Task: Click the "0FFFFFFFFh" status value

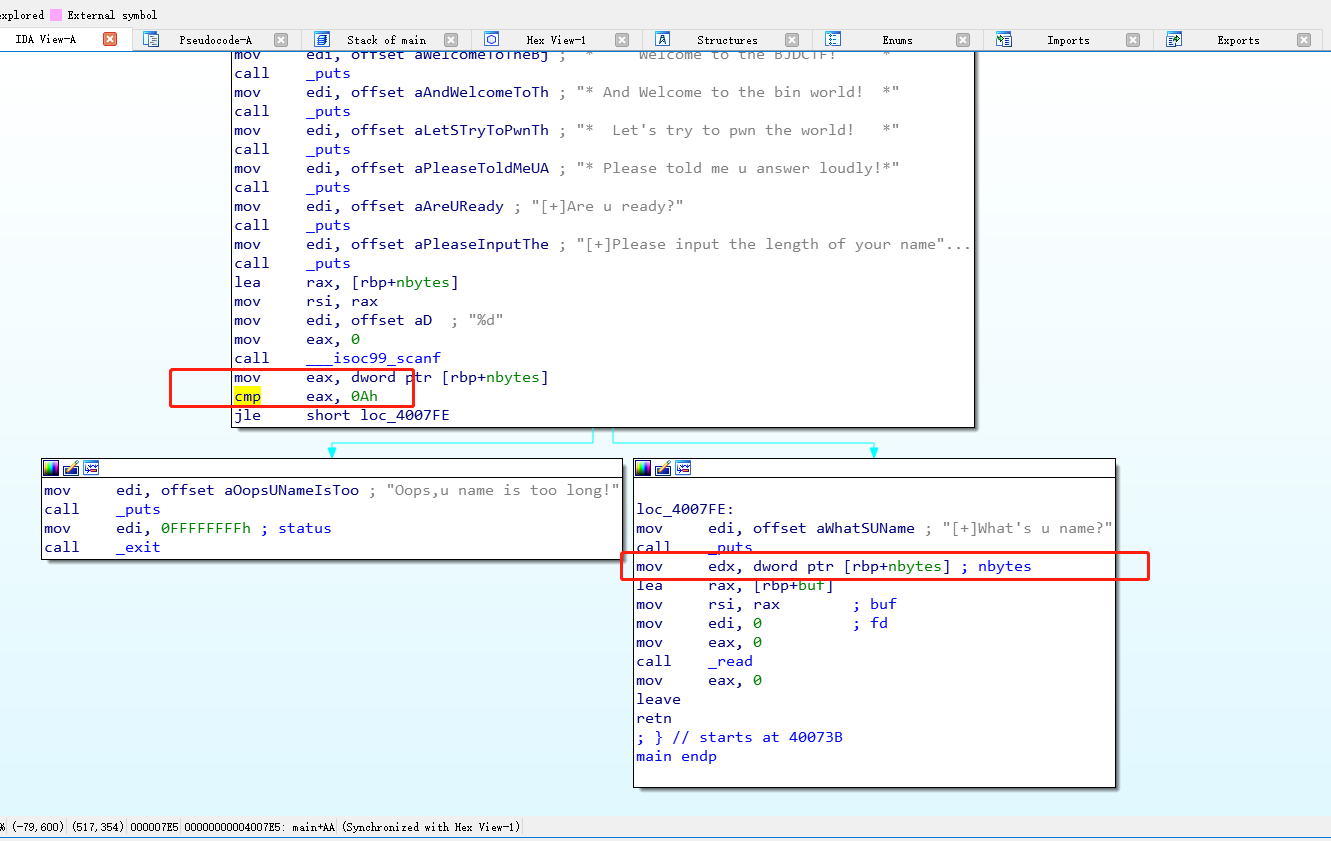Action: 206,528
